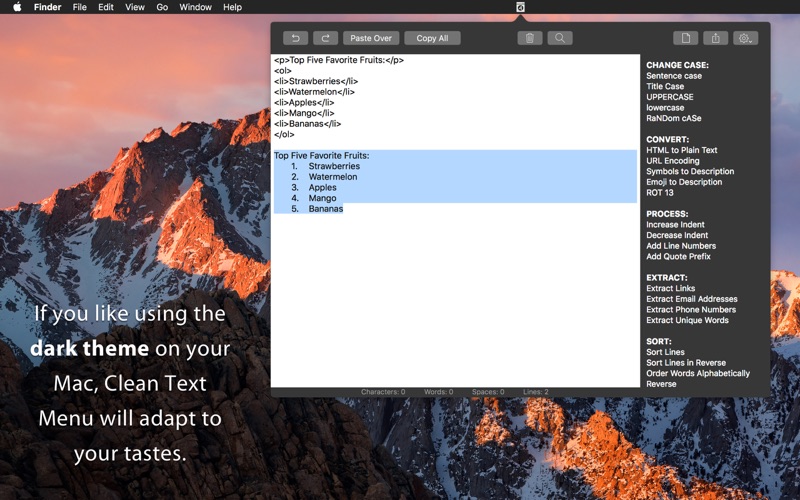Open the Go menu

162,7
